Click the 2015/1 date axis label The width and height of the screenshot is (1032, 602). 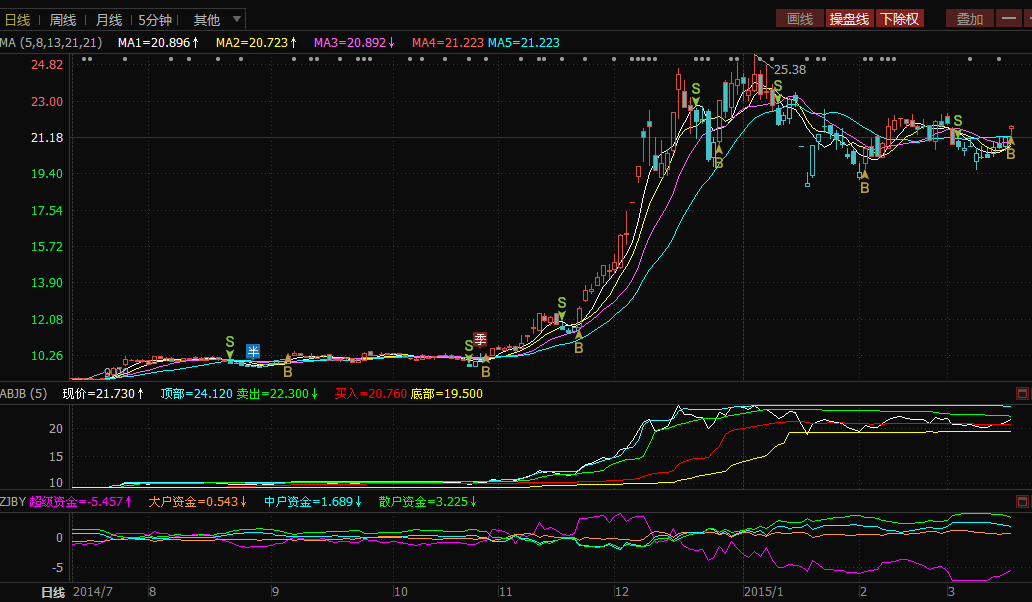point(763,591)
